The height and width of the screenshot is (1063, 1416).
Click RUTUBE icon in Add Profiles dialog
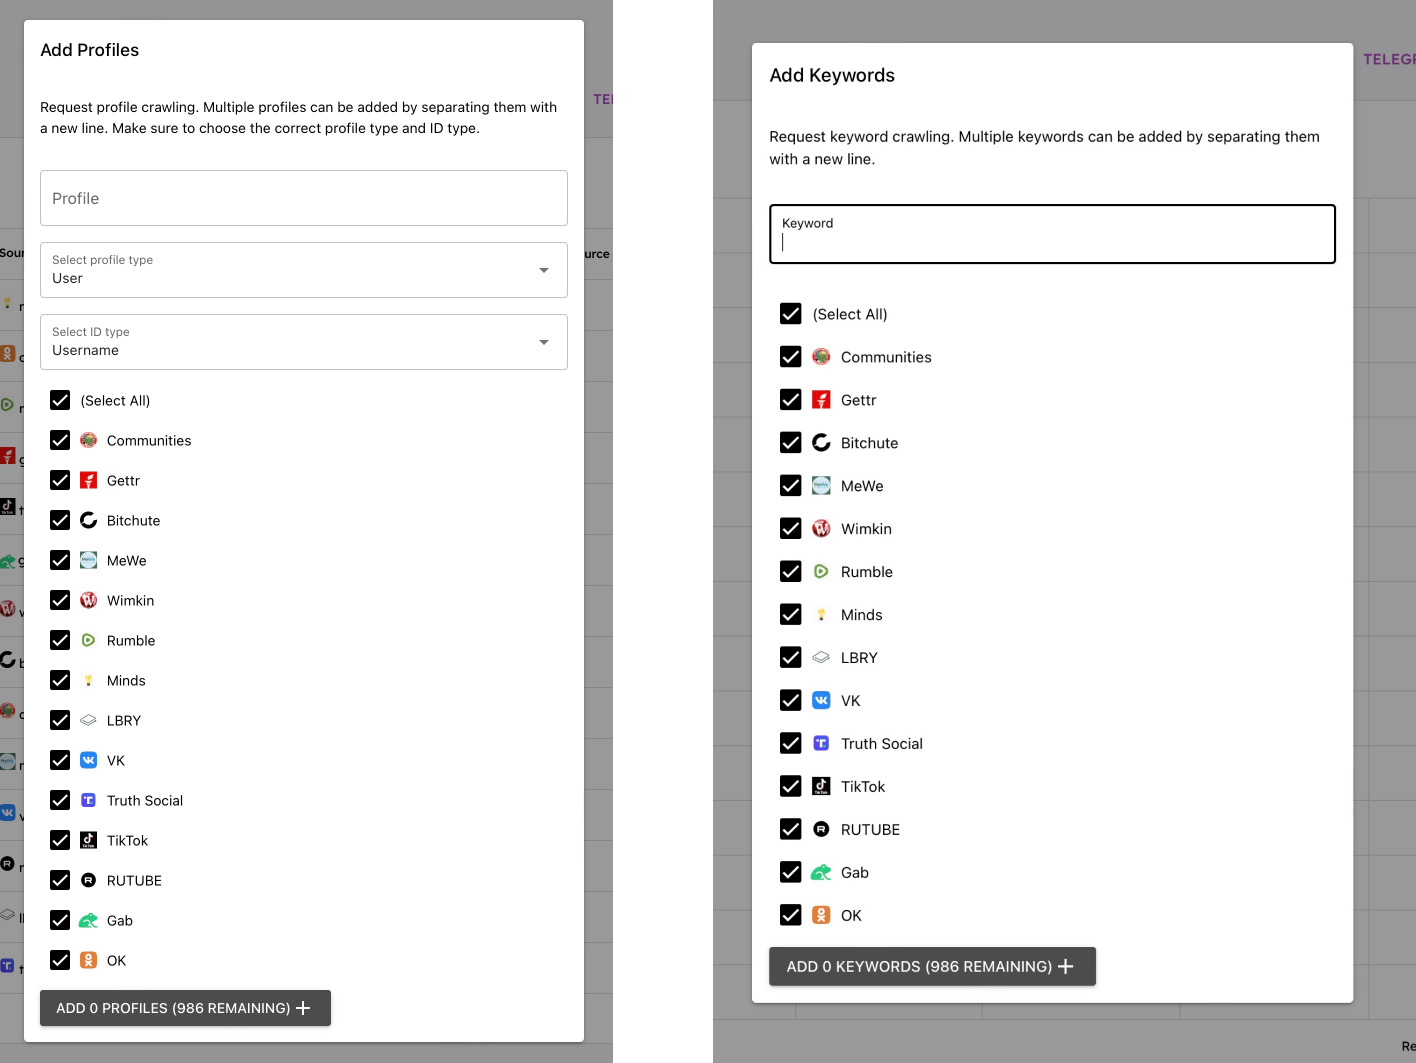coord(88,880)
